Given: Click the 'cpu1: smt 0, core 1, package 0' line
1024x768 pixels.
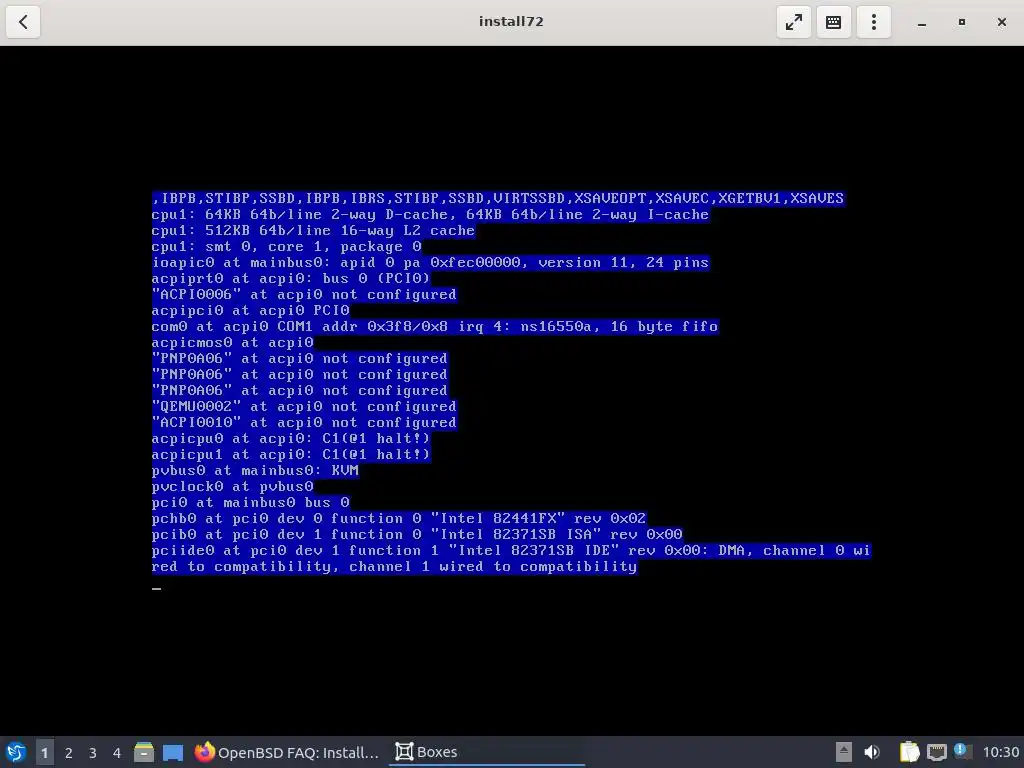Looking at the screenshot, I should [x=286, y=246].
